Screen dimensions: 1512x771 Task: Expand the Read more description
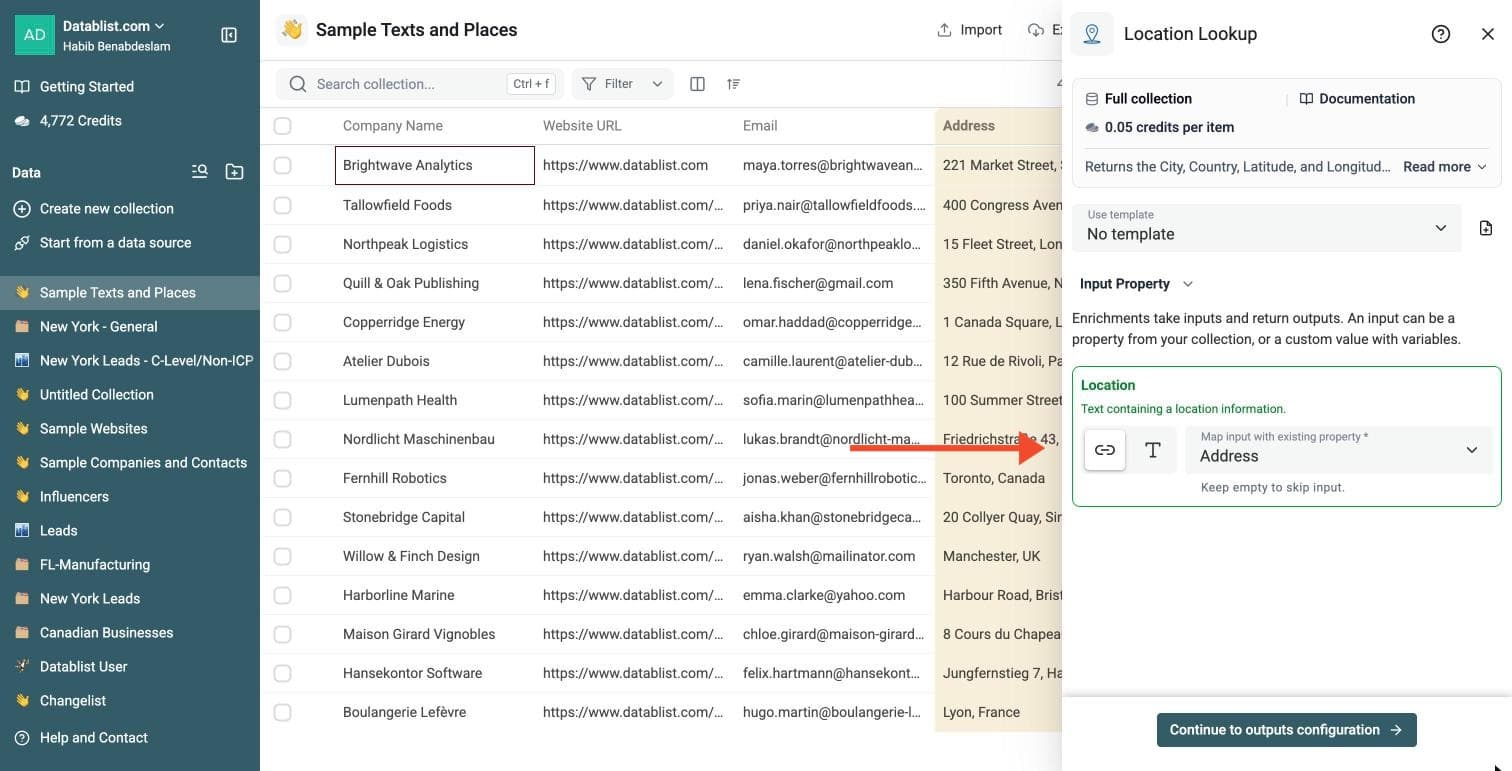click(1444, 167)
